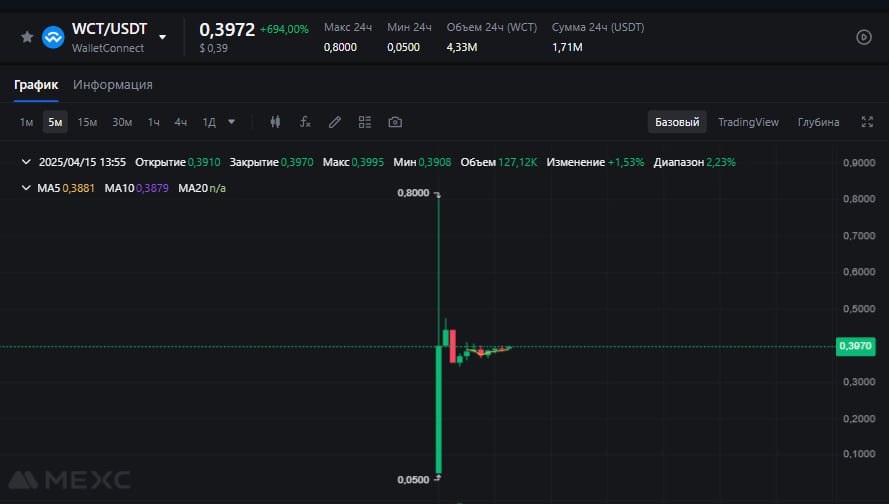889x504 pixels.
Task: Click the Открытие value 0,3910
Action: tap(204, 162)
